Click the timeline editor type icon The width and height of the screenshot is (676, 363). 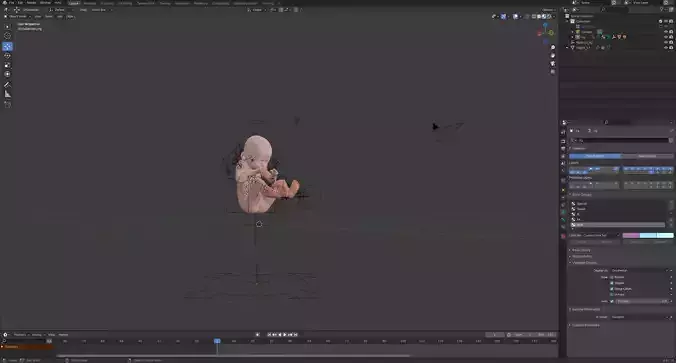click(x=5, y=335)
